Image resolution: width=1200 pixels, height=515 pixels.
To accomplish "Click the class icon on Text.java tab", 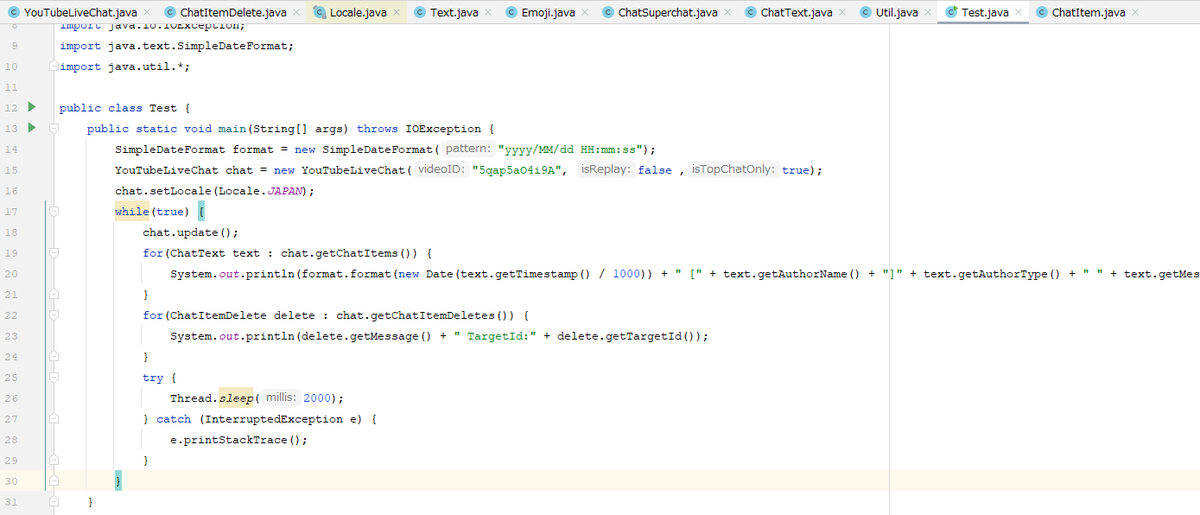I will pos(421,12).
